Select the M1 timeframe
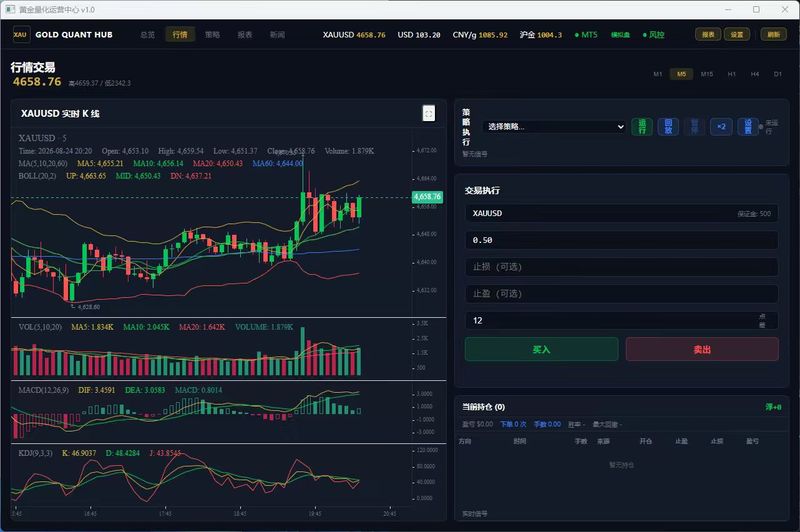The image size is (800, 532). [x=658, y=74]
